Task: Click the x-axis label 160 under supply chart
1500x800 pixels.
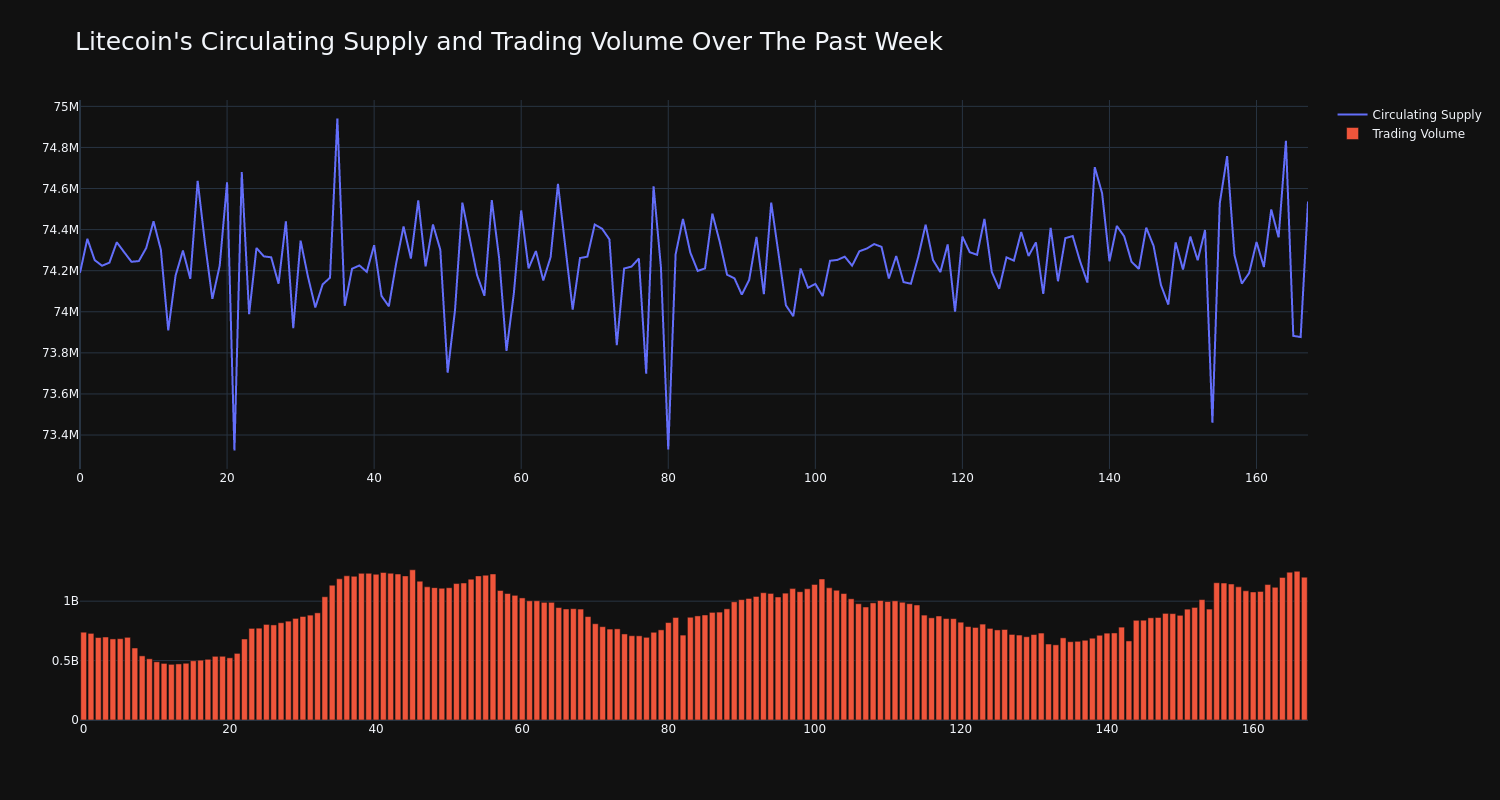Action: (x=1256, y=478)
